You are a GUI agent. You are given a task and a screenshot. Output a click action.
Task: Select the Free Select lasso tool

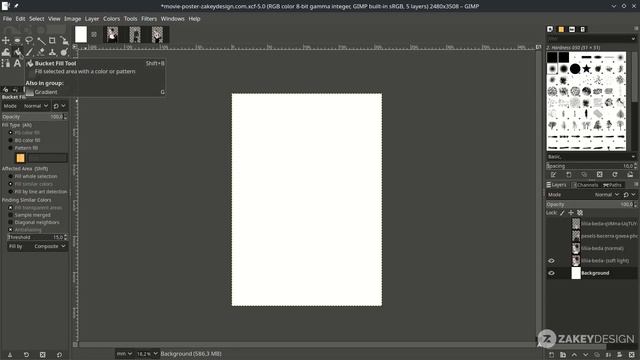click(29, 40)
